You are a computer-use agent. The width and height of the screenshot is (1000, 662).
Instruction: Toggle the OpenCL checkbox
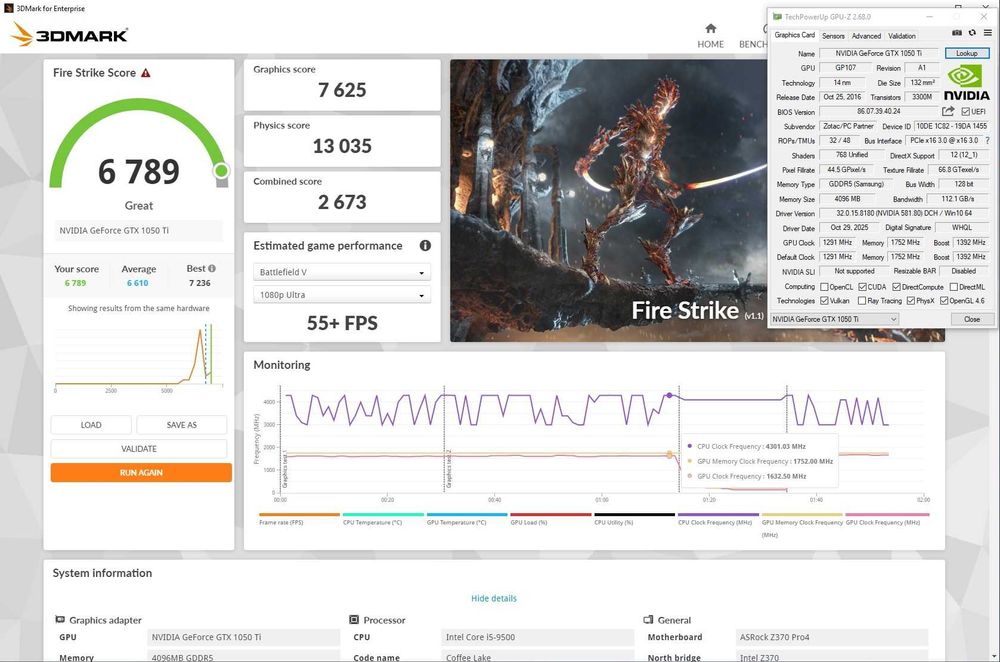click(x=824, y=287)
